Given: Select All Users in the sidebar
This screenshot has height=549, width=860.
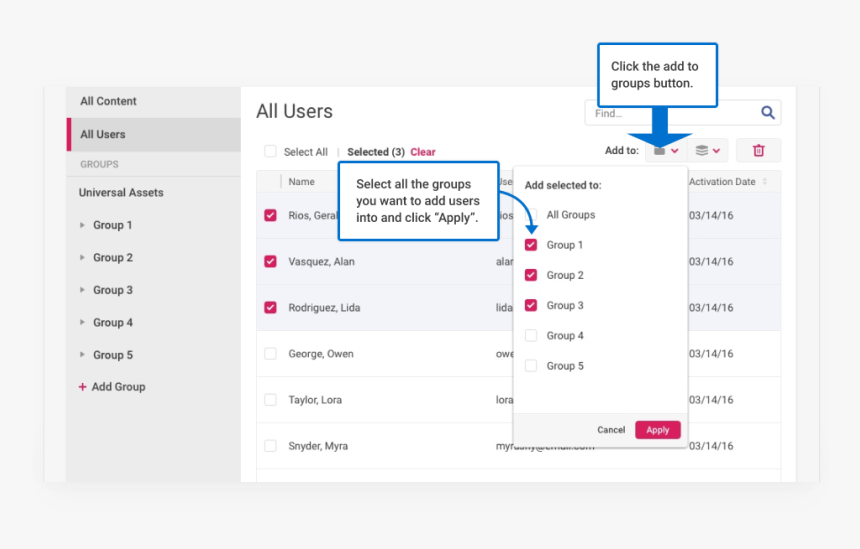Looking at the screenshot, I should click(x=103, y=134).
